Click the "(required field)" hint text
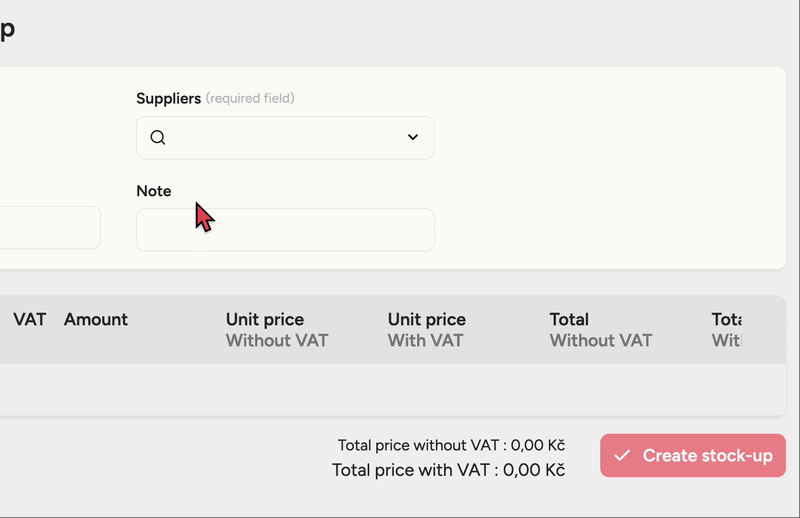800x518 pixels. click(x=250, y=98)
